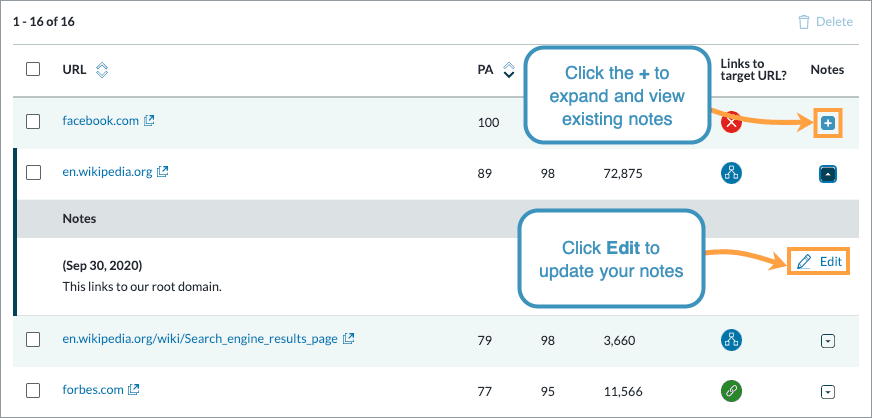Click the Delete trash icon
This screenshot has width=872, height=418.
pyautogui.click(x=804, y=21)
